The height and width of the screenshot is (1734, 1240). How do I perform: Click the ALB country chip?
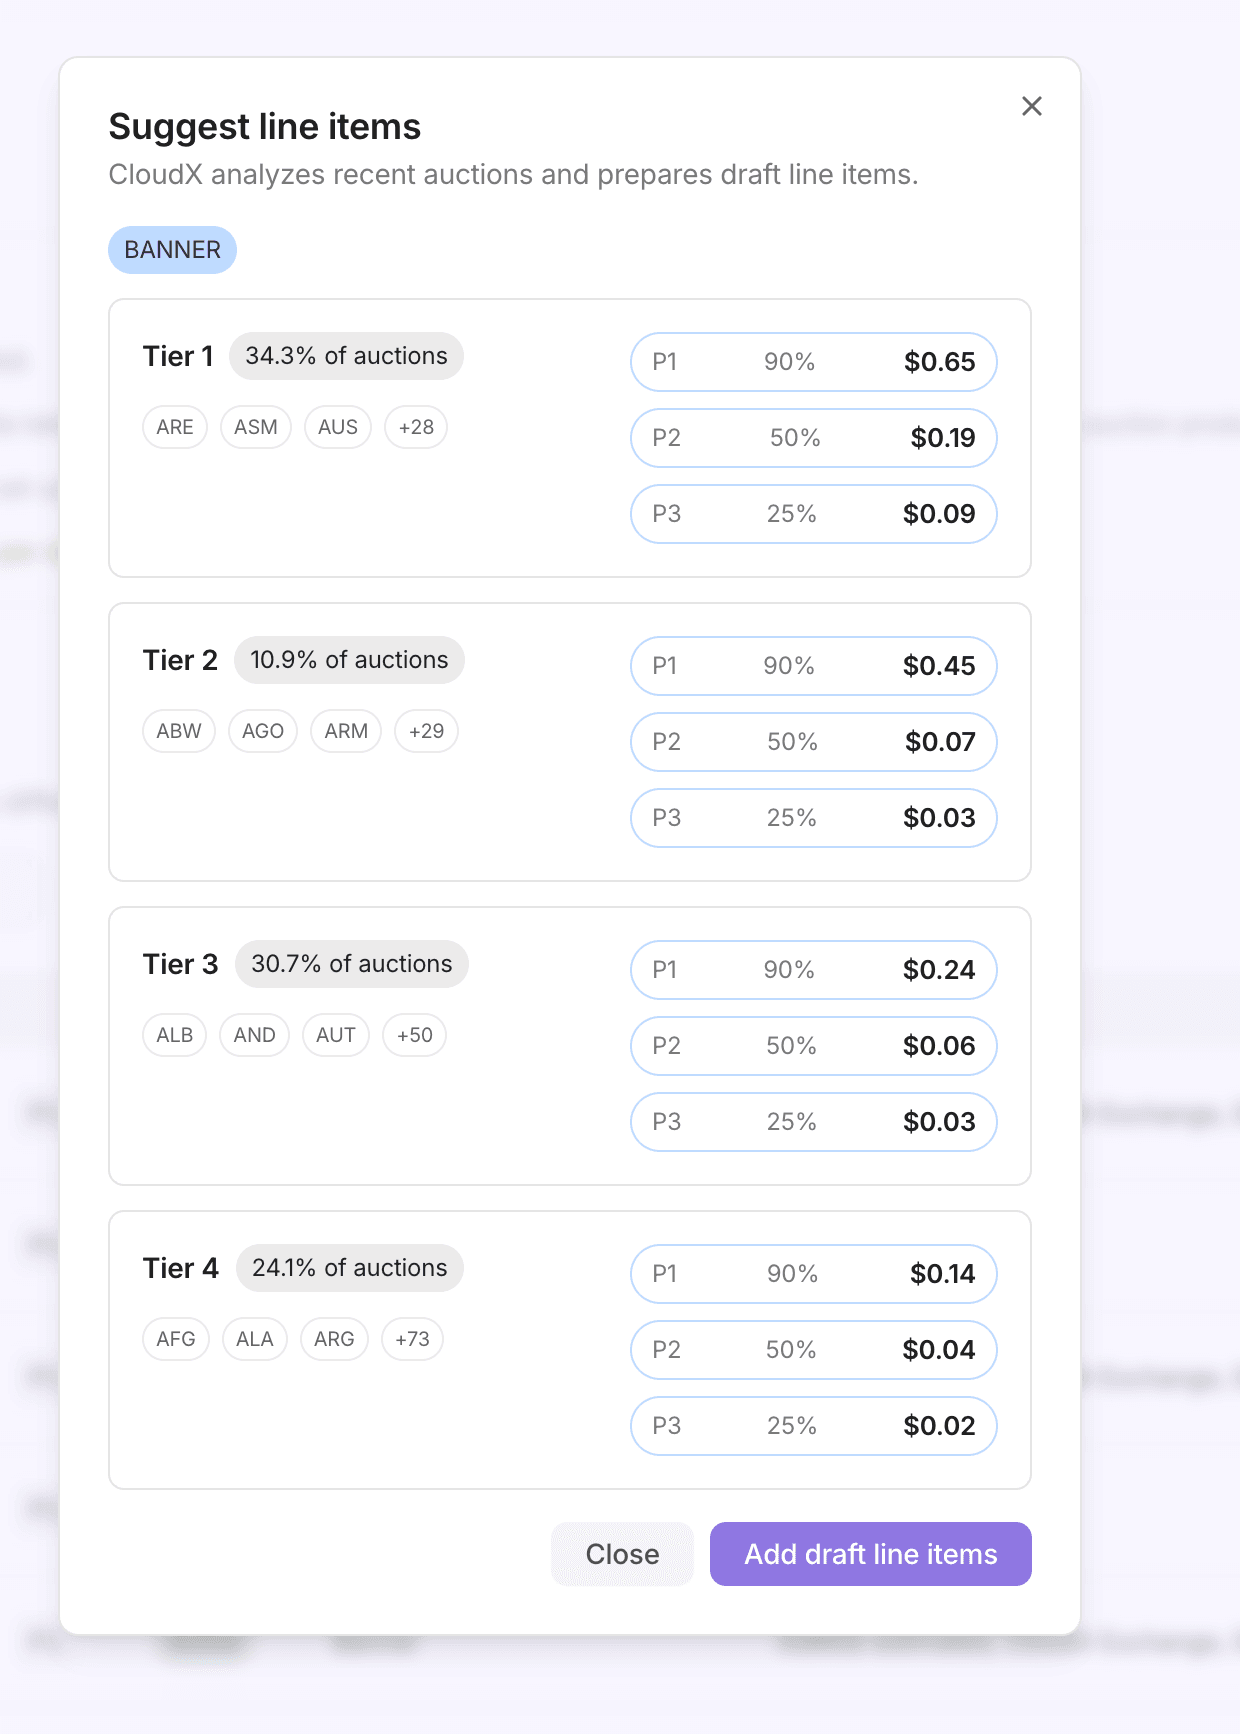point(175,1035)
